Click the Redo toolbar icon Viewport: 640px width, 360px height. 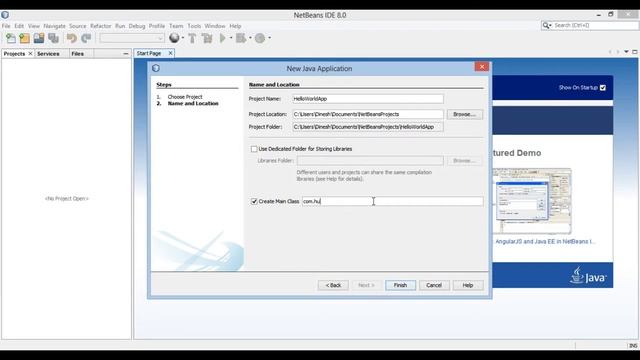[x=86, y=38]
